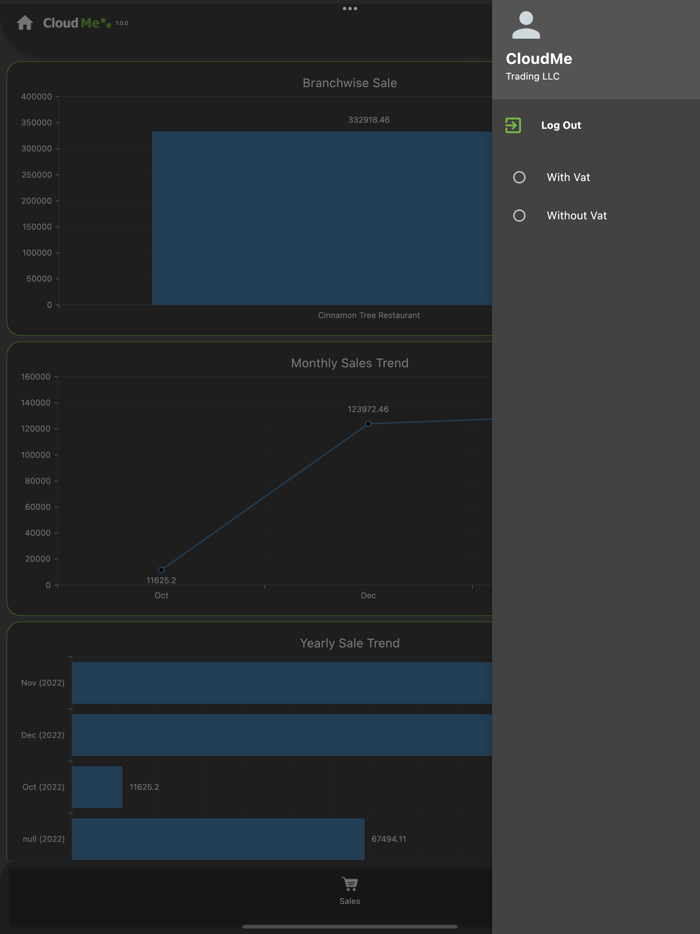Click the version 1.0.0 label
The width and height of the screenshot is (700, 934).
coord(122,23)
